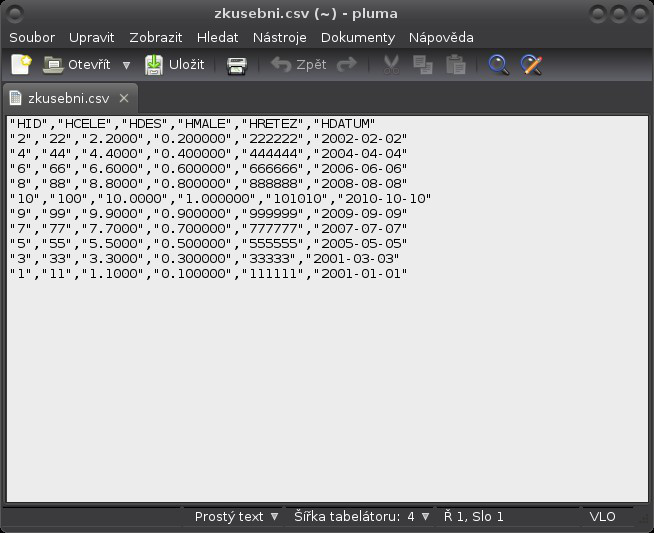Click the document icon on zkusebni.csv tab

pos(15,98)
